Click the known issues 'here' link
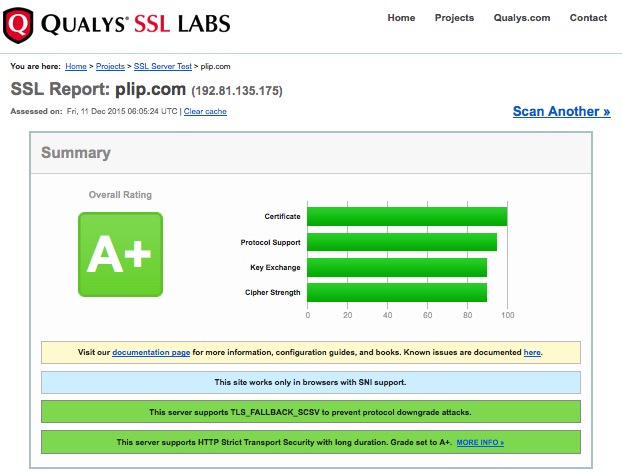622x473 pixels. [532, 352]
